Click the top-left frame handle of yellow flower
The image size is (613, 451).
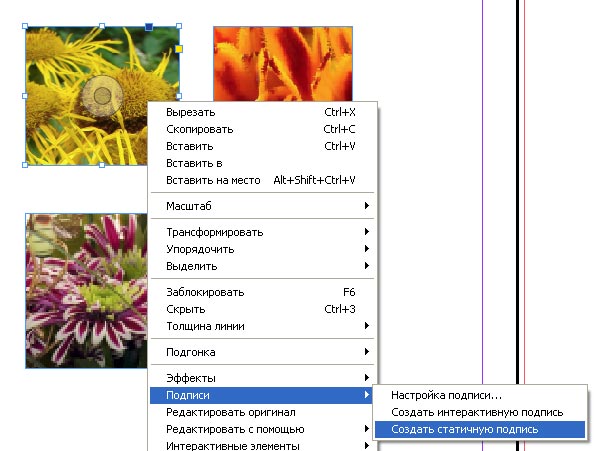[x=25, y=26]
